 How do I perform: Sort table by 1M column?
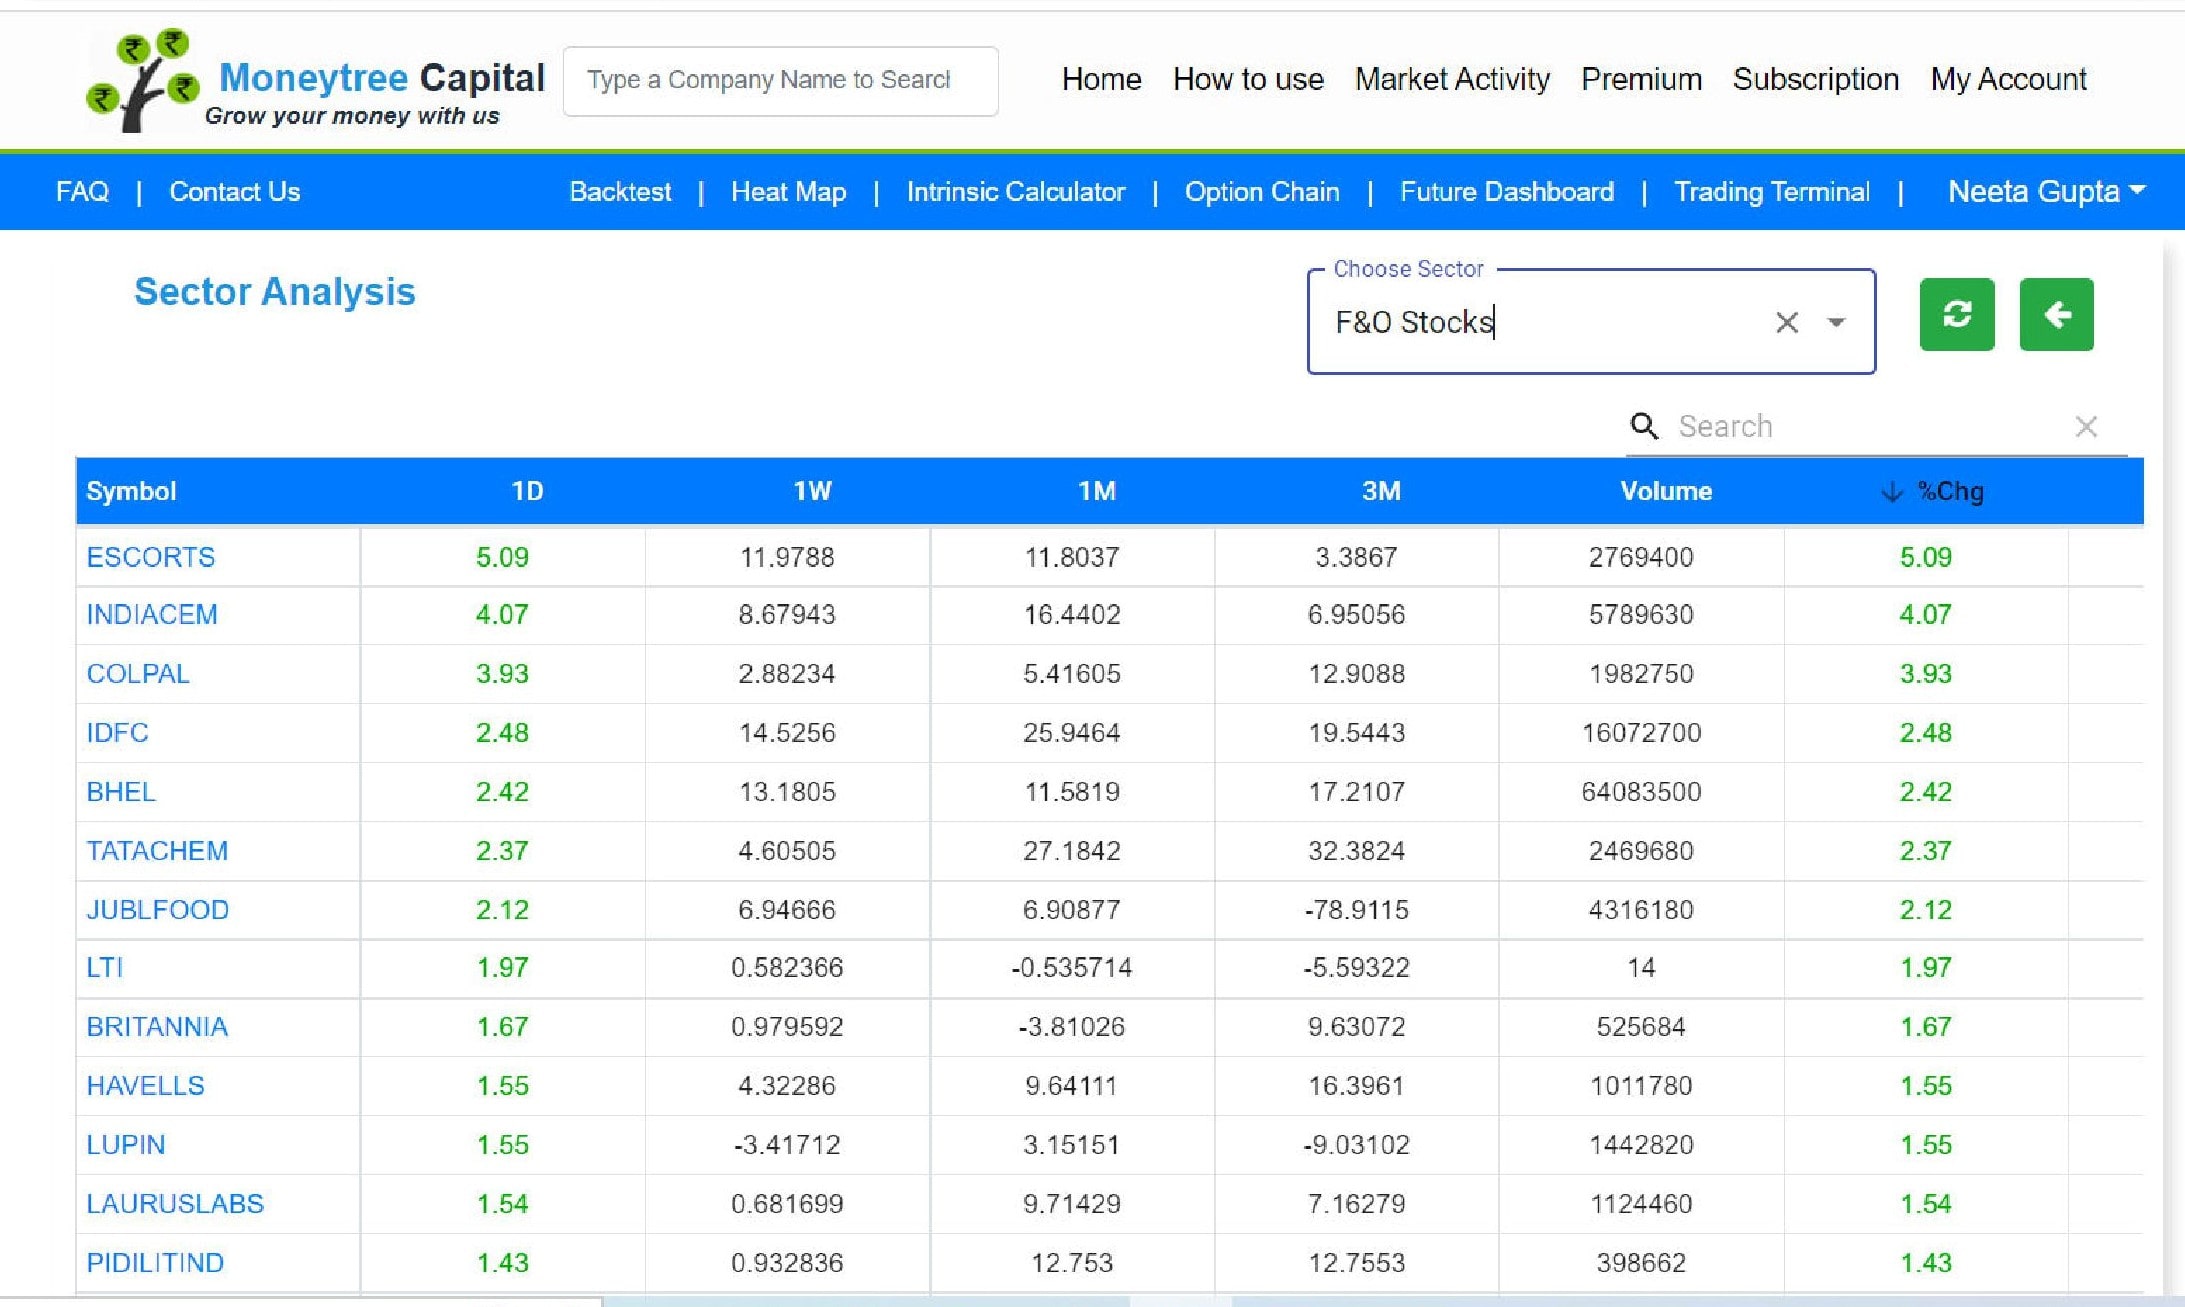pos(1096,491)
